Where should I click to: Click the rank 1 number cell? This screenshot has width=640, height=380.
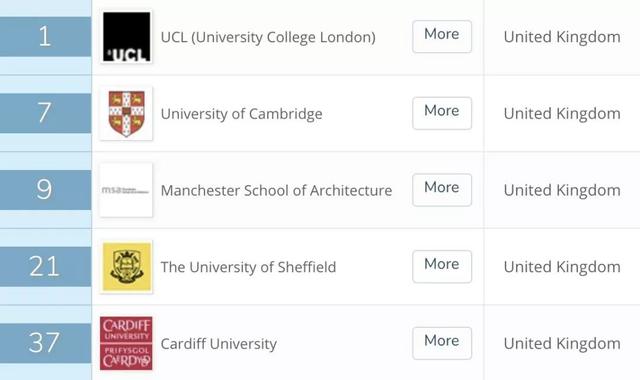tap(45, 37)
